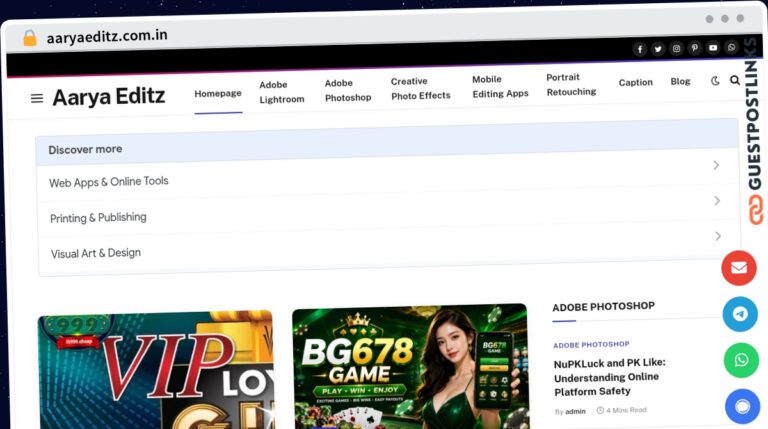Open the VIP article thumbnail
The width and height of the screenshot is (768, 429).
pyautogui.click(x=156, y=370)
